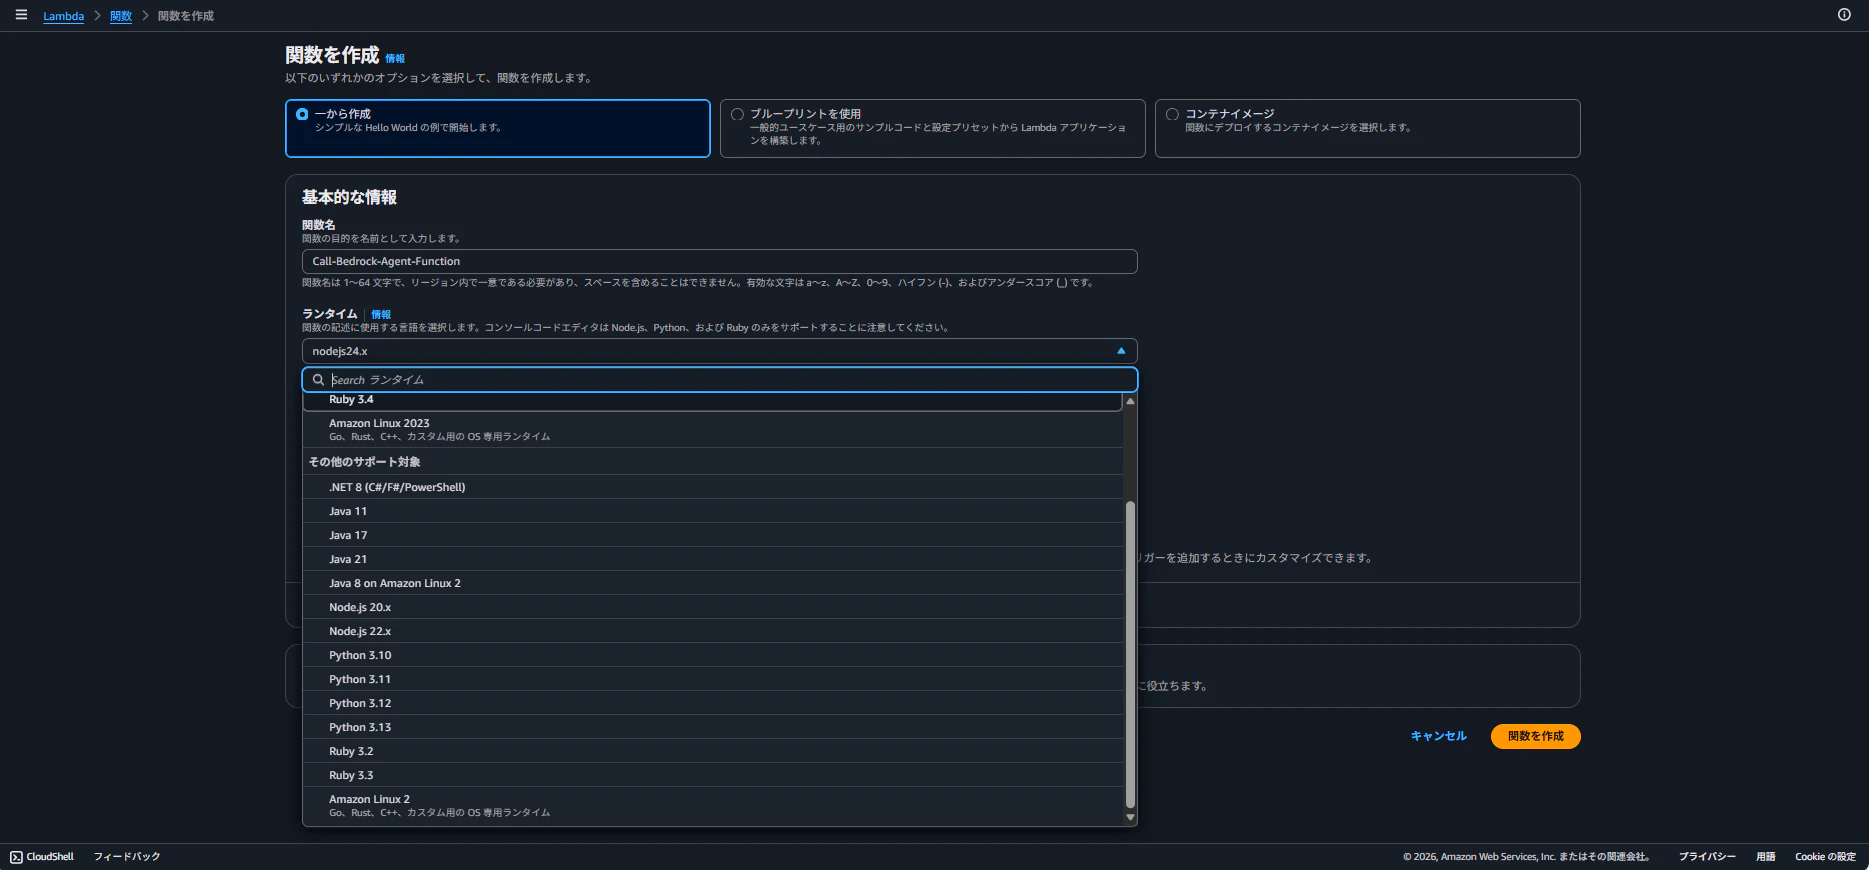Click the search magnifier in runtime search box
Image resolution: width=1869 pixels, height=870 pixels.
point(318,380)
